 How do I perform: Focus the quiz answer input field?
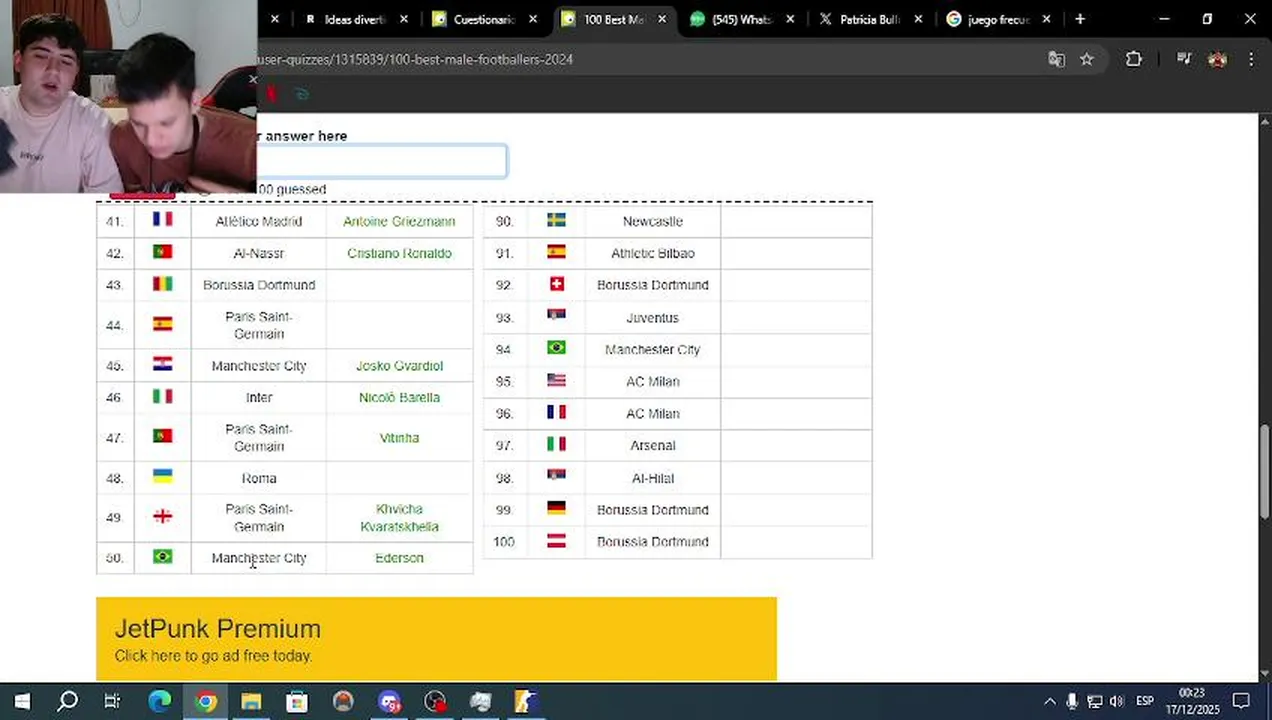click(381, 161)
